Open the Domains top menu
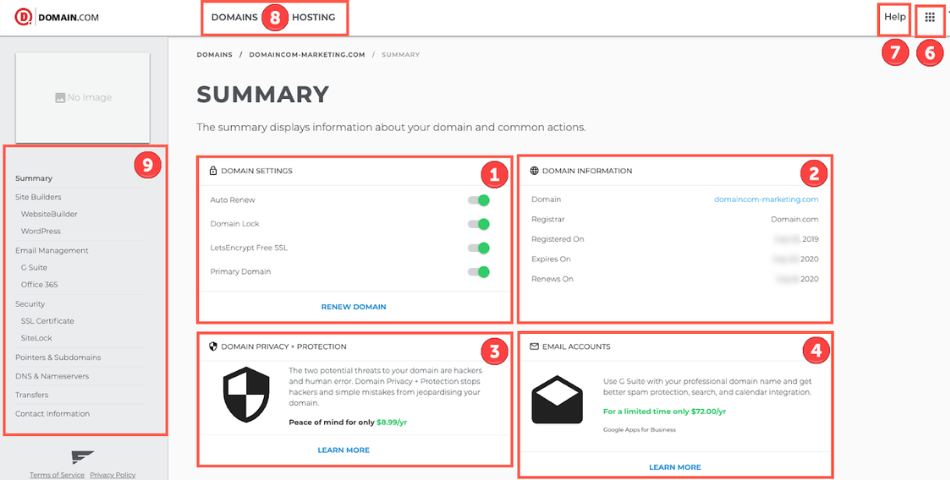The width and height of the screenshot is (950, 480). point(234,17)
